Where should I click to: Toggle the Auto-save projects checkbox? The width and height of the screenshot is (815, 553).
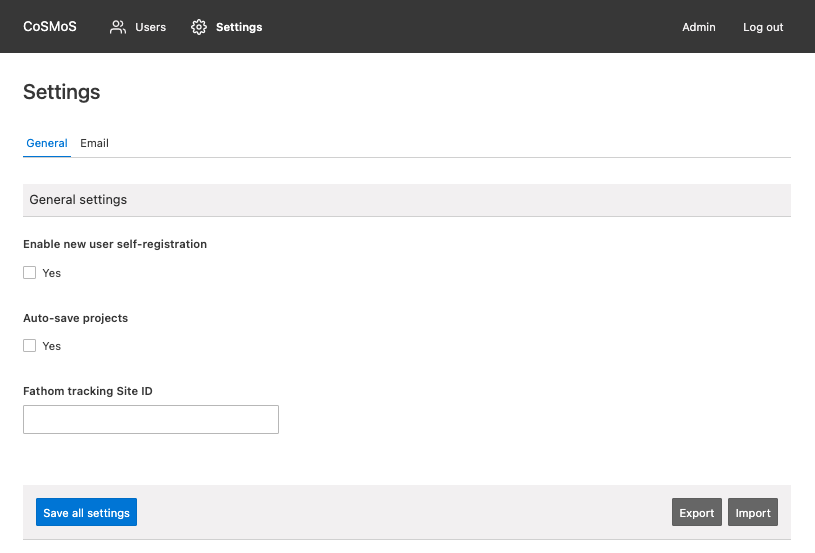click(x=30, y=346)
